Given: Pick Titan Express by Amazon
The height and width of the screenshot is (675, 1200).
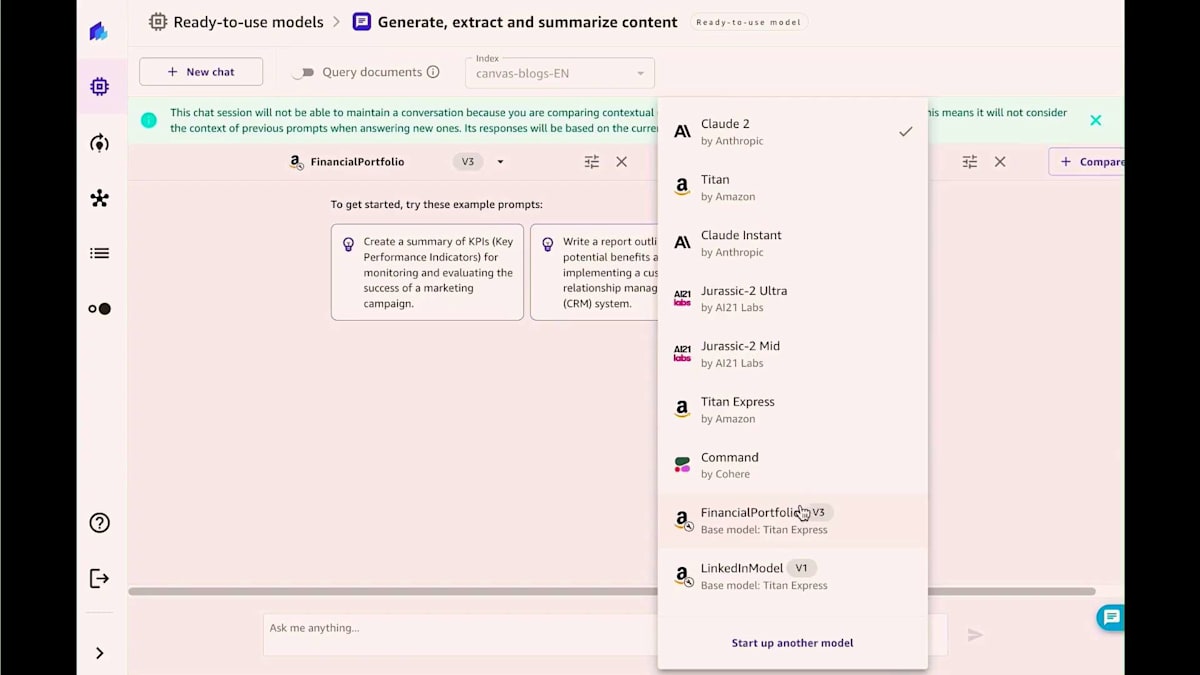Looking at the screenshot, I should point(793,410).
